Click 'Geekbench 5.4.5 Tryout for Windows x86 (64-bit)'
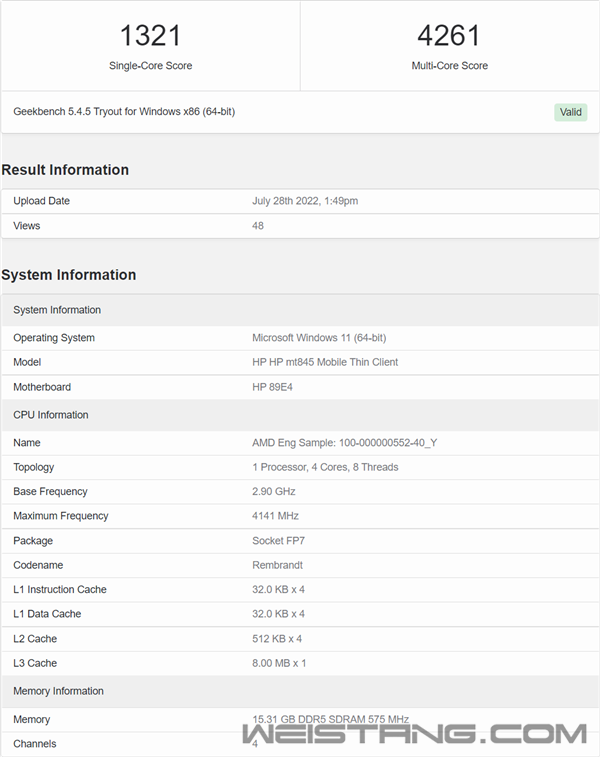This screenshot has height=757, width=600. tap(124, 112)
